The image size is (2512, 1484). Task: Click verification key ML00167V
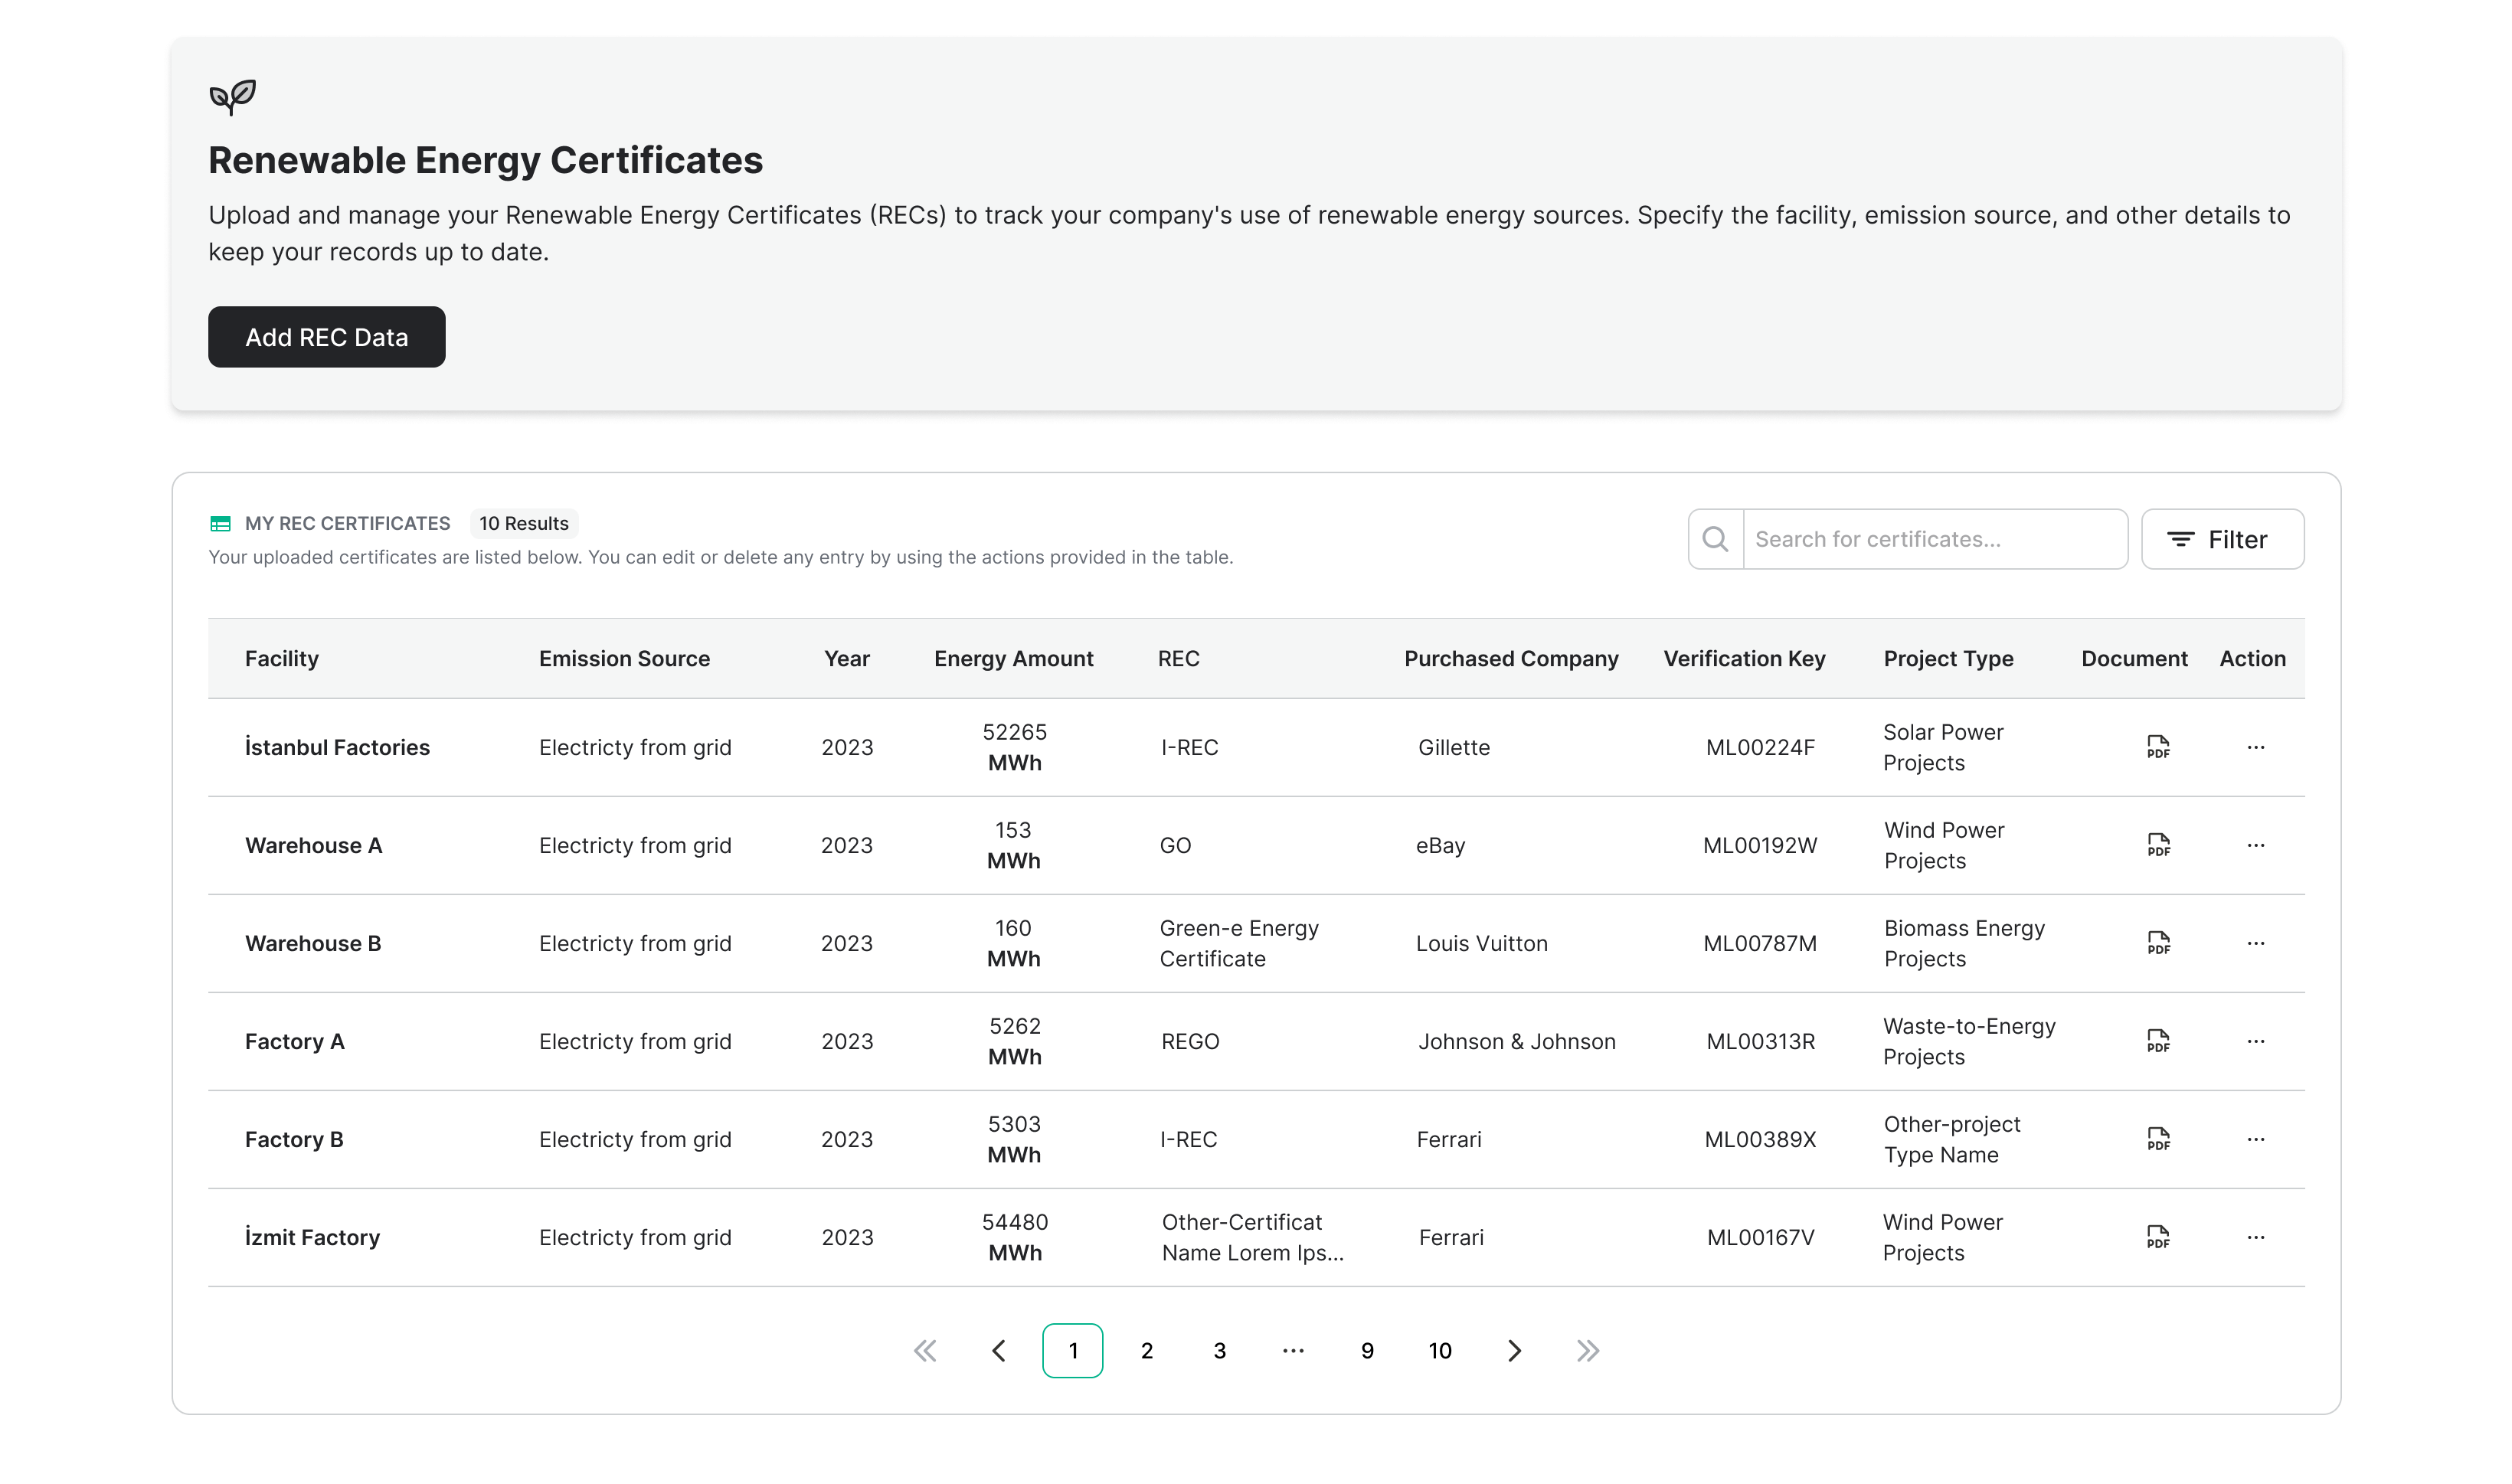(x=1760, y=1237)
